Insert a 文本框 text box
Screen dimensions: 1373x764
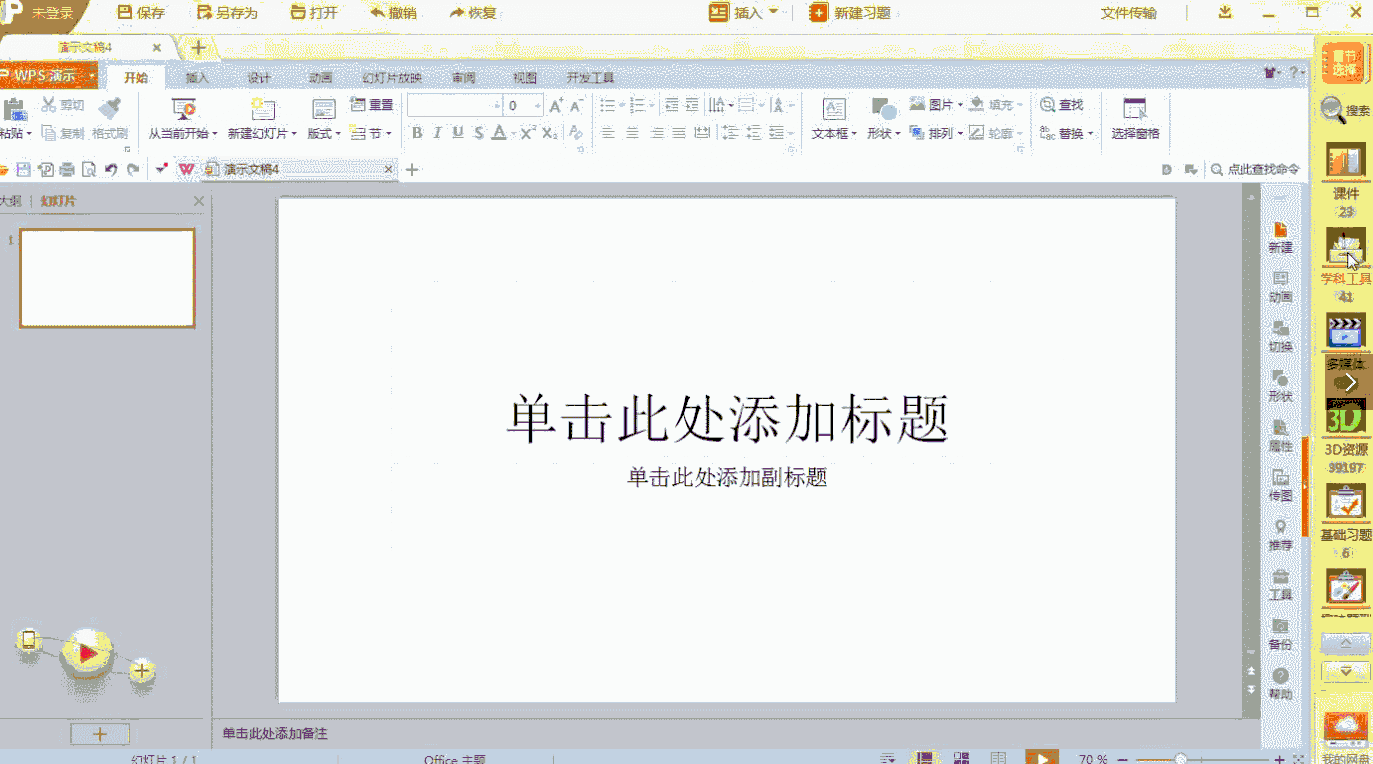point(834,118)
